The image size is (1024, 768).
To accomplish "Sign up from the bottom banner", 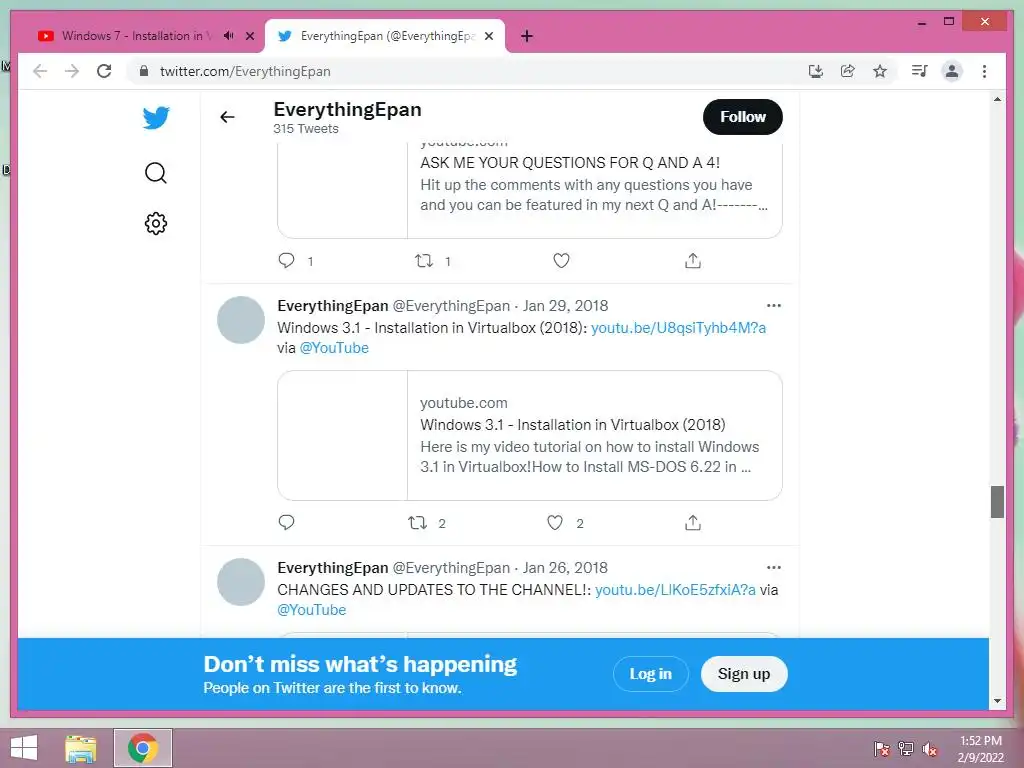I will (x=744, y=674).
